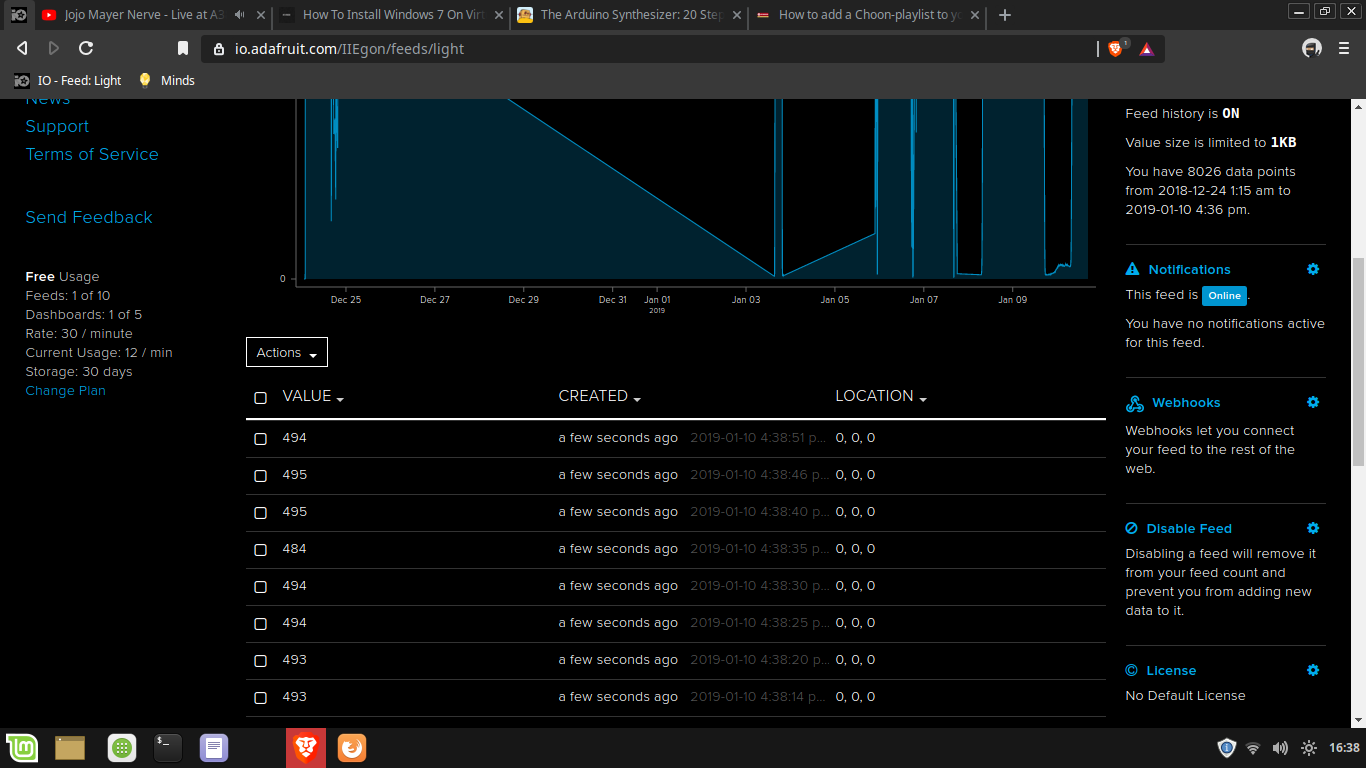
Task: Close the Jojo Mayer Nerve tab
Action: pyautogui.click(x=259, y=15)
